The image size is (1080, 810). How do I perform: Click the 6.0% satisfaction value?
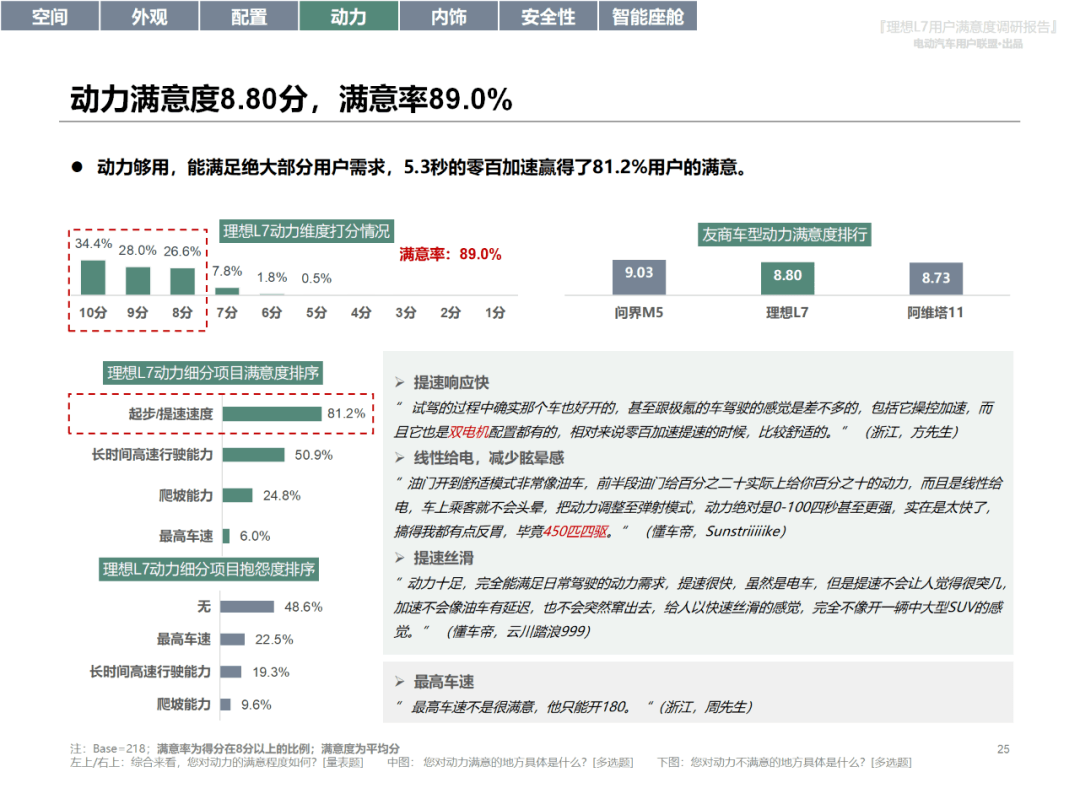point(255,536)
